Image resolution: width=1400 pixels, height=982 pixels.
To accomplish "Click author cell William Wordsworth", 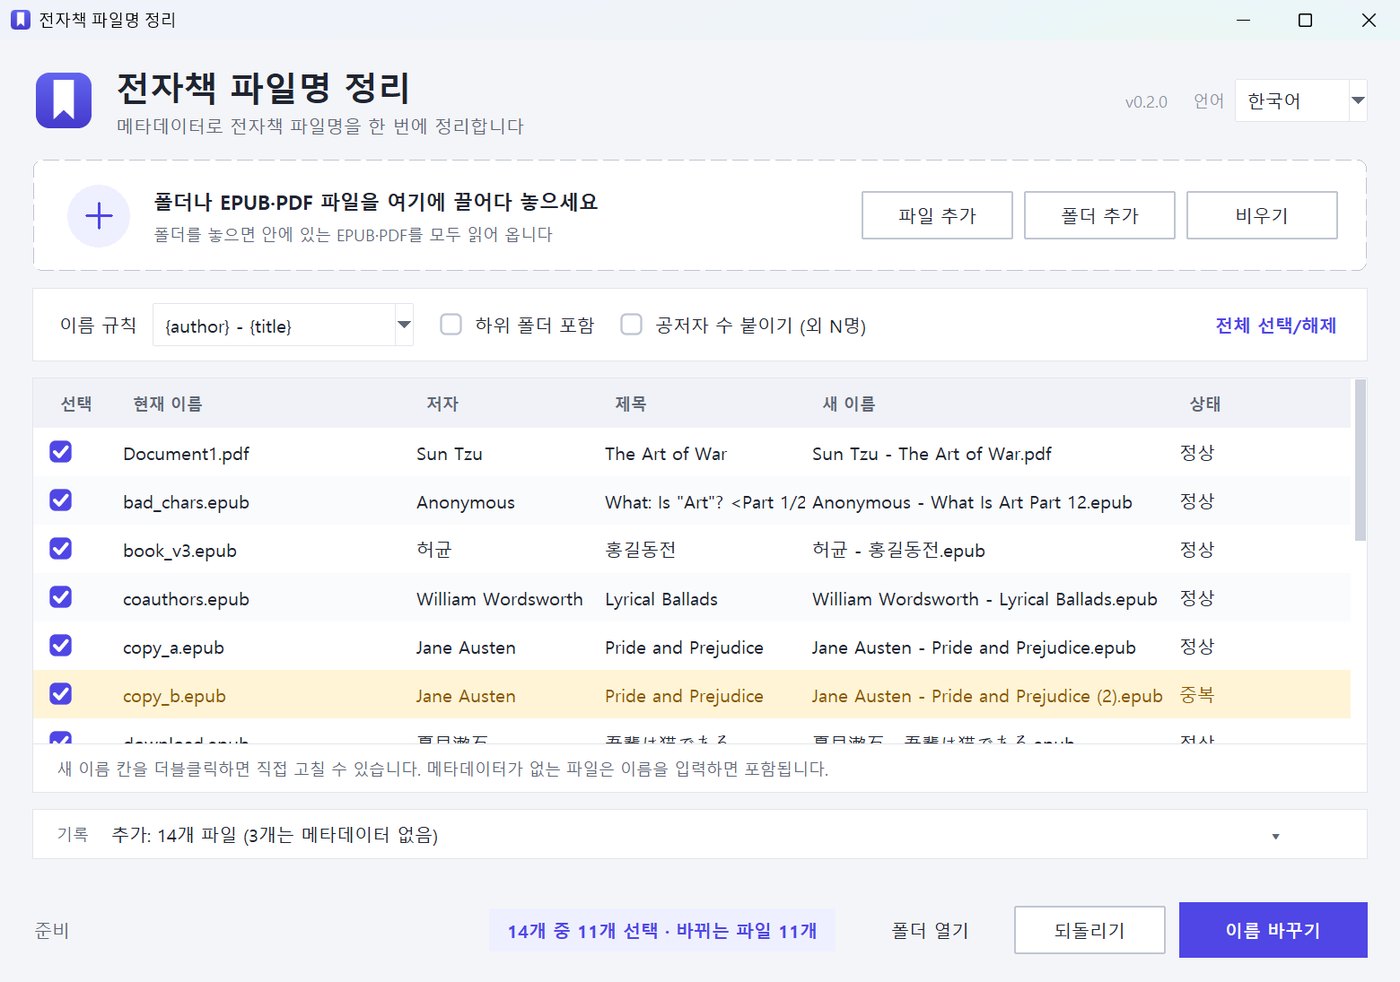I will [500, 599].
